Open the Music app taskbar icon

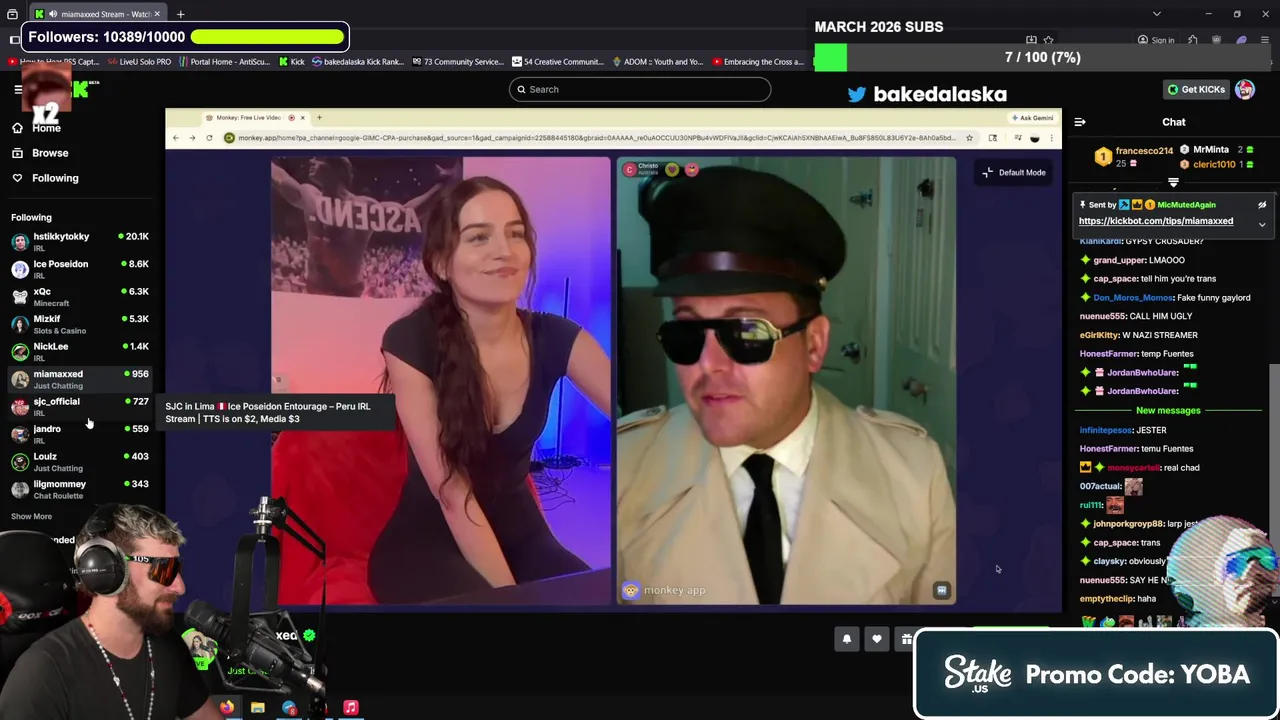point(351,708)
